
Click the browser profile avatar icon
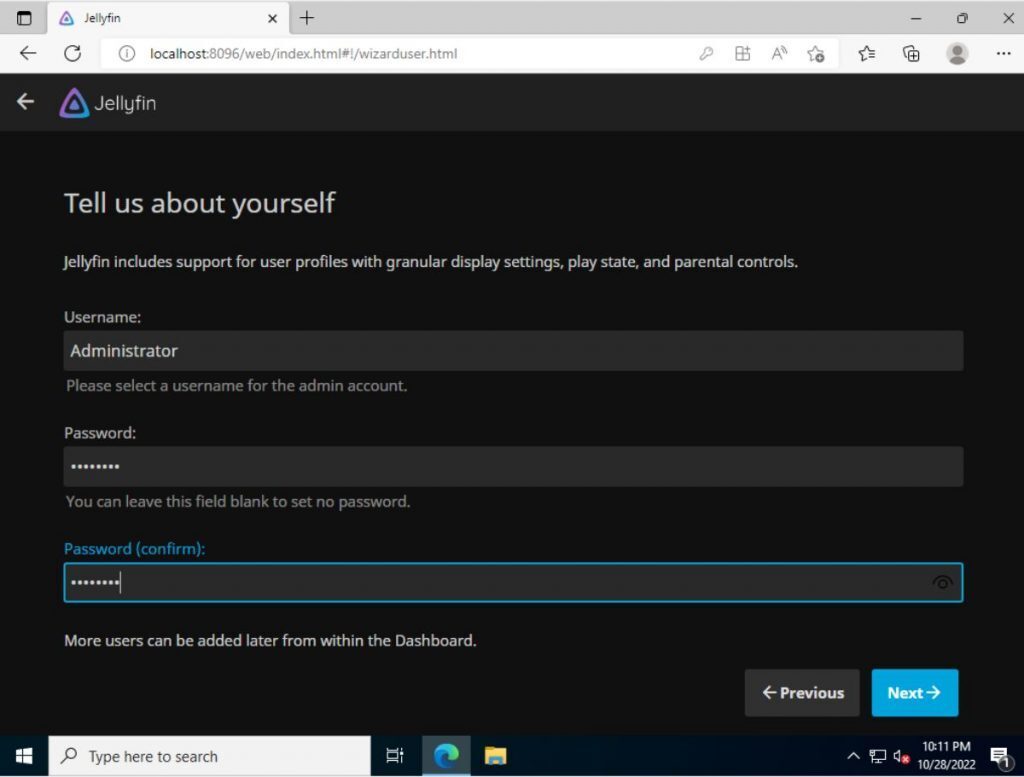click(958, 54)
